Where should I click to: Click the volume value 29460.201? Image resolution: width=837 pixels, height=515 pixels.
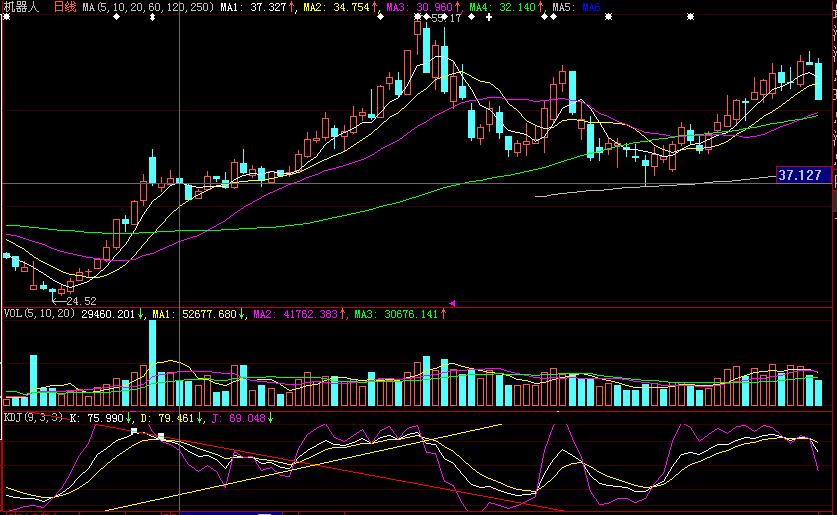click(x=108, y=314)
